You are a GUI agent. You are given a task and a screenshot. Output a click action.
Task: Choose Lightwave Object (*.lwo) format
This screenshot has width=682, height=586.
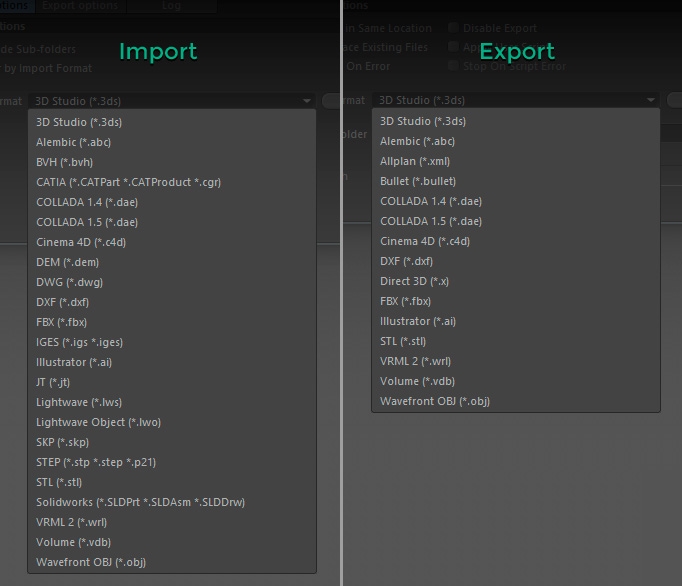(x=172, y=422)
